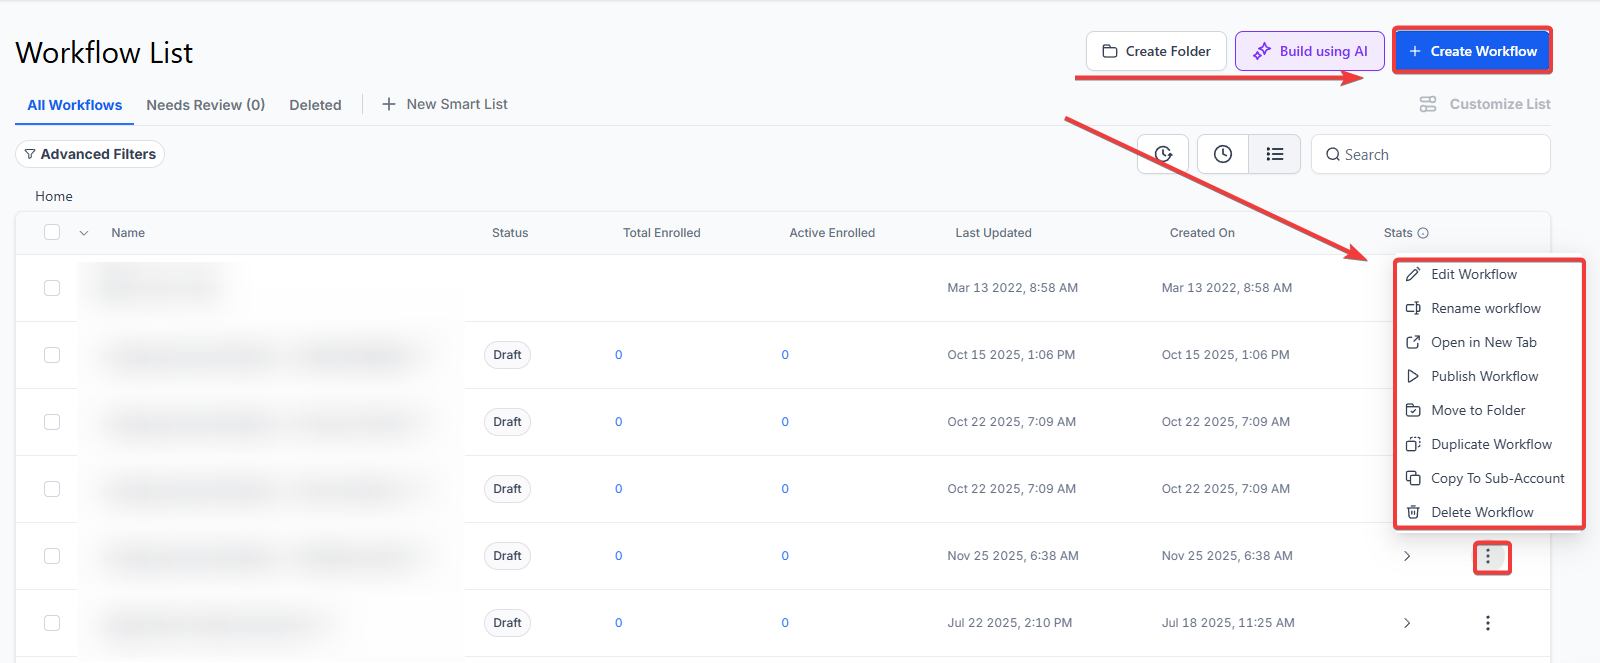This screenshot has width=1600, height=663.
Task: Expand stats chevron for Jul 22 workflow
Action: (1407, 623)
